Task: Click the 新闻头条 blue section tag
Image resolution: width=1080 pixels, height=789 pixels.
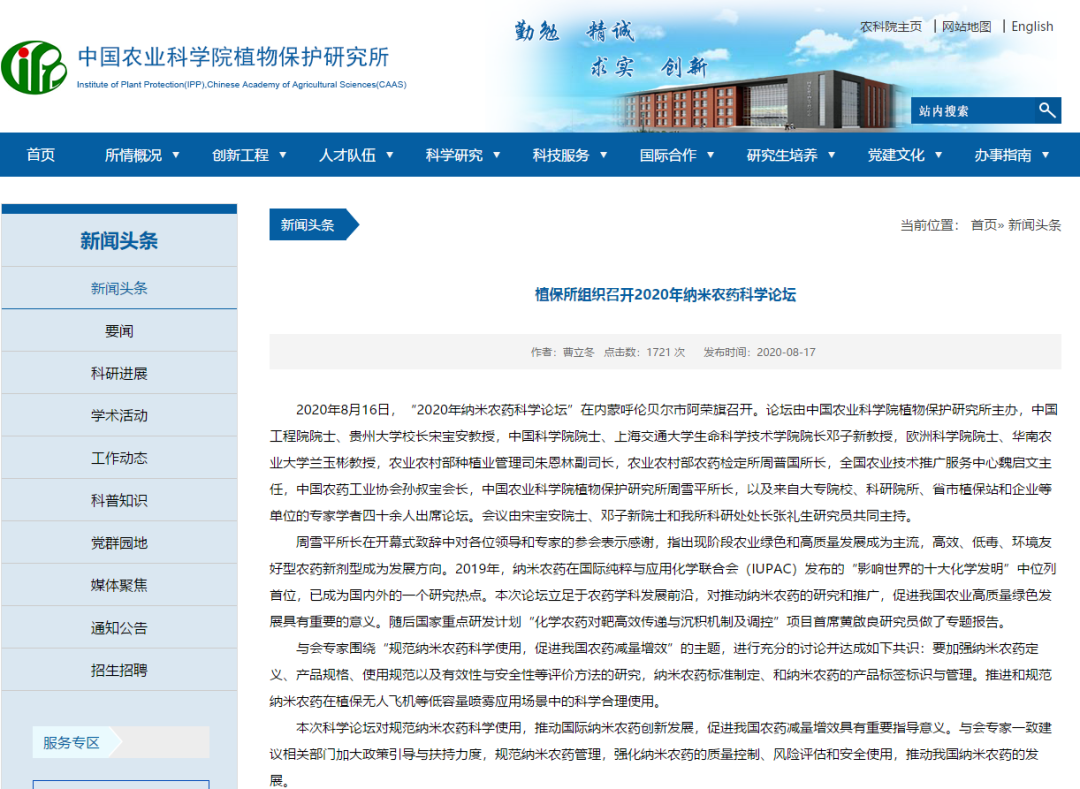Action: point(313,224)
